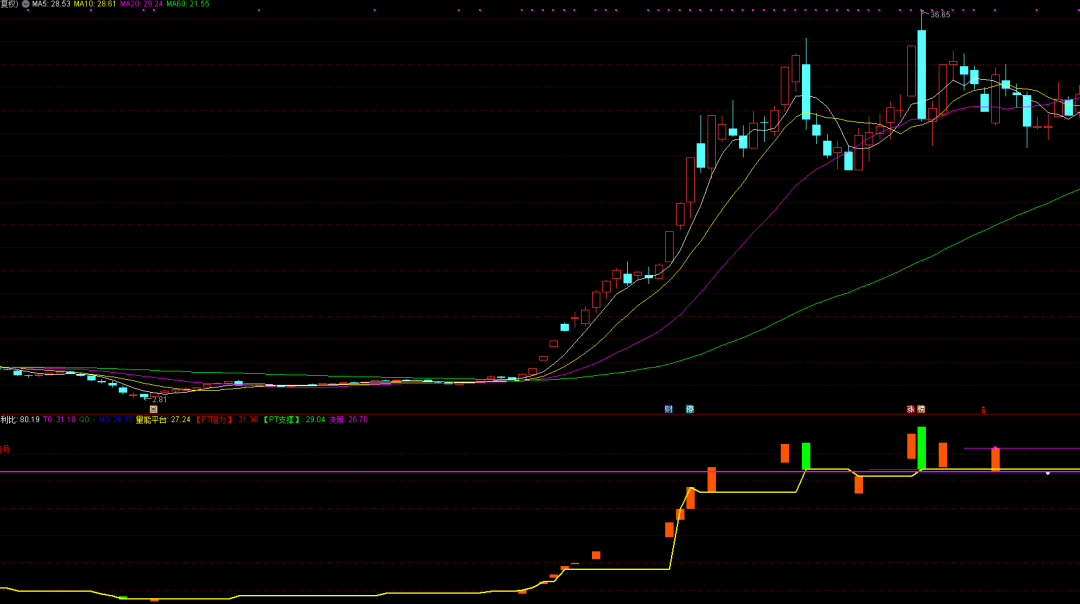Click the round settings icon beside 复权

[26, 5]
